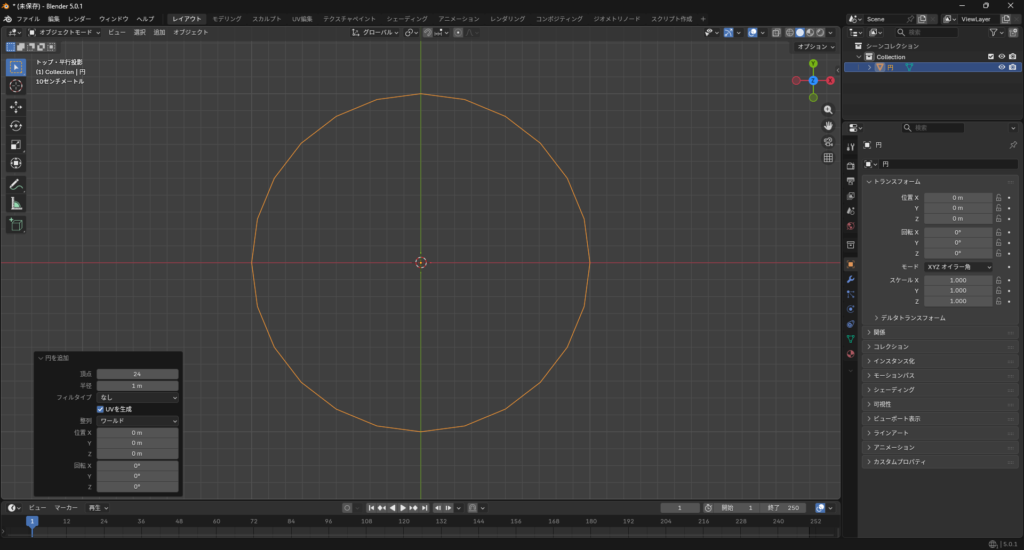Screen dimensions: 1024x550
Task: Open the 追加 menu in the viewport header
Action: coord(159,32)
